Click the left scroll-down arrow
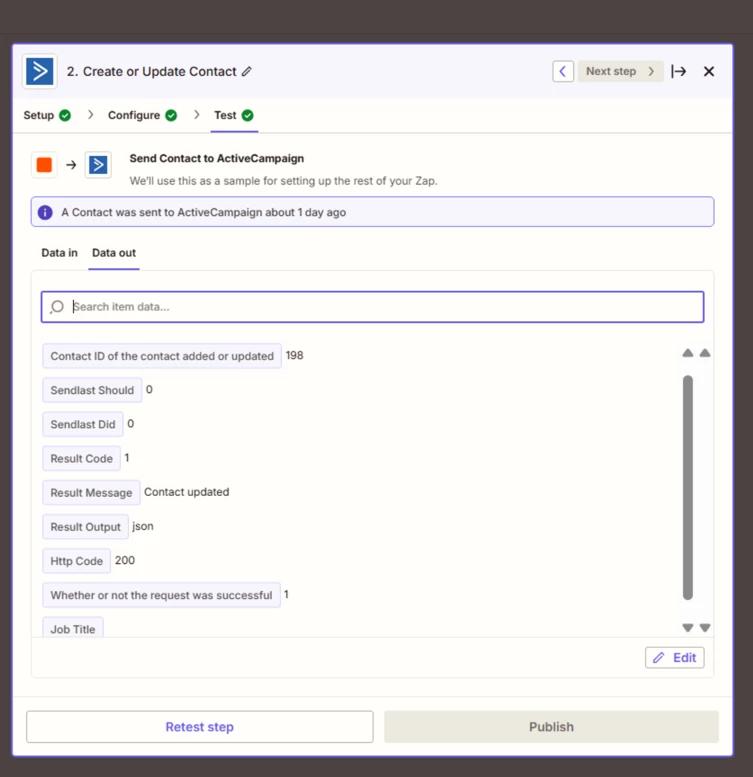Image resolution: width=753 pixels, height=777 pixels. click(x=688, y=628)
